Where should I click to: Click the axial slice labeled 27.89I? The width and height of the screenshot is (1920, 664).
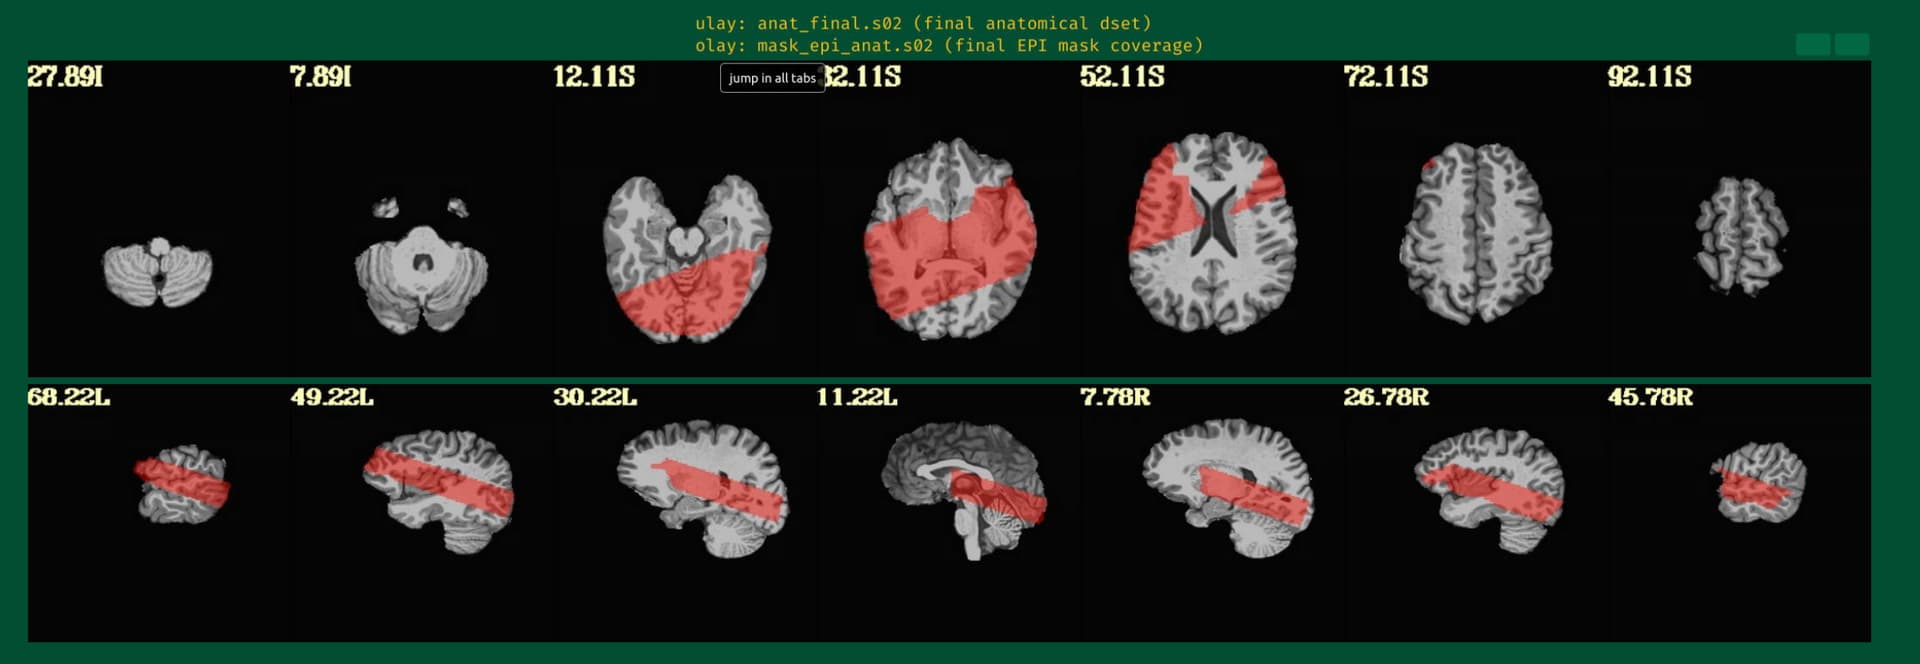158,272
